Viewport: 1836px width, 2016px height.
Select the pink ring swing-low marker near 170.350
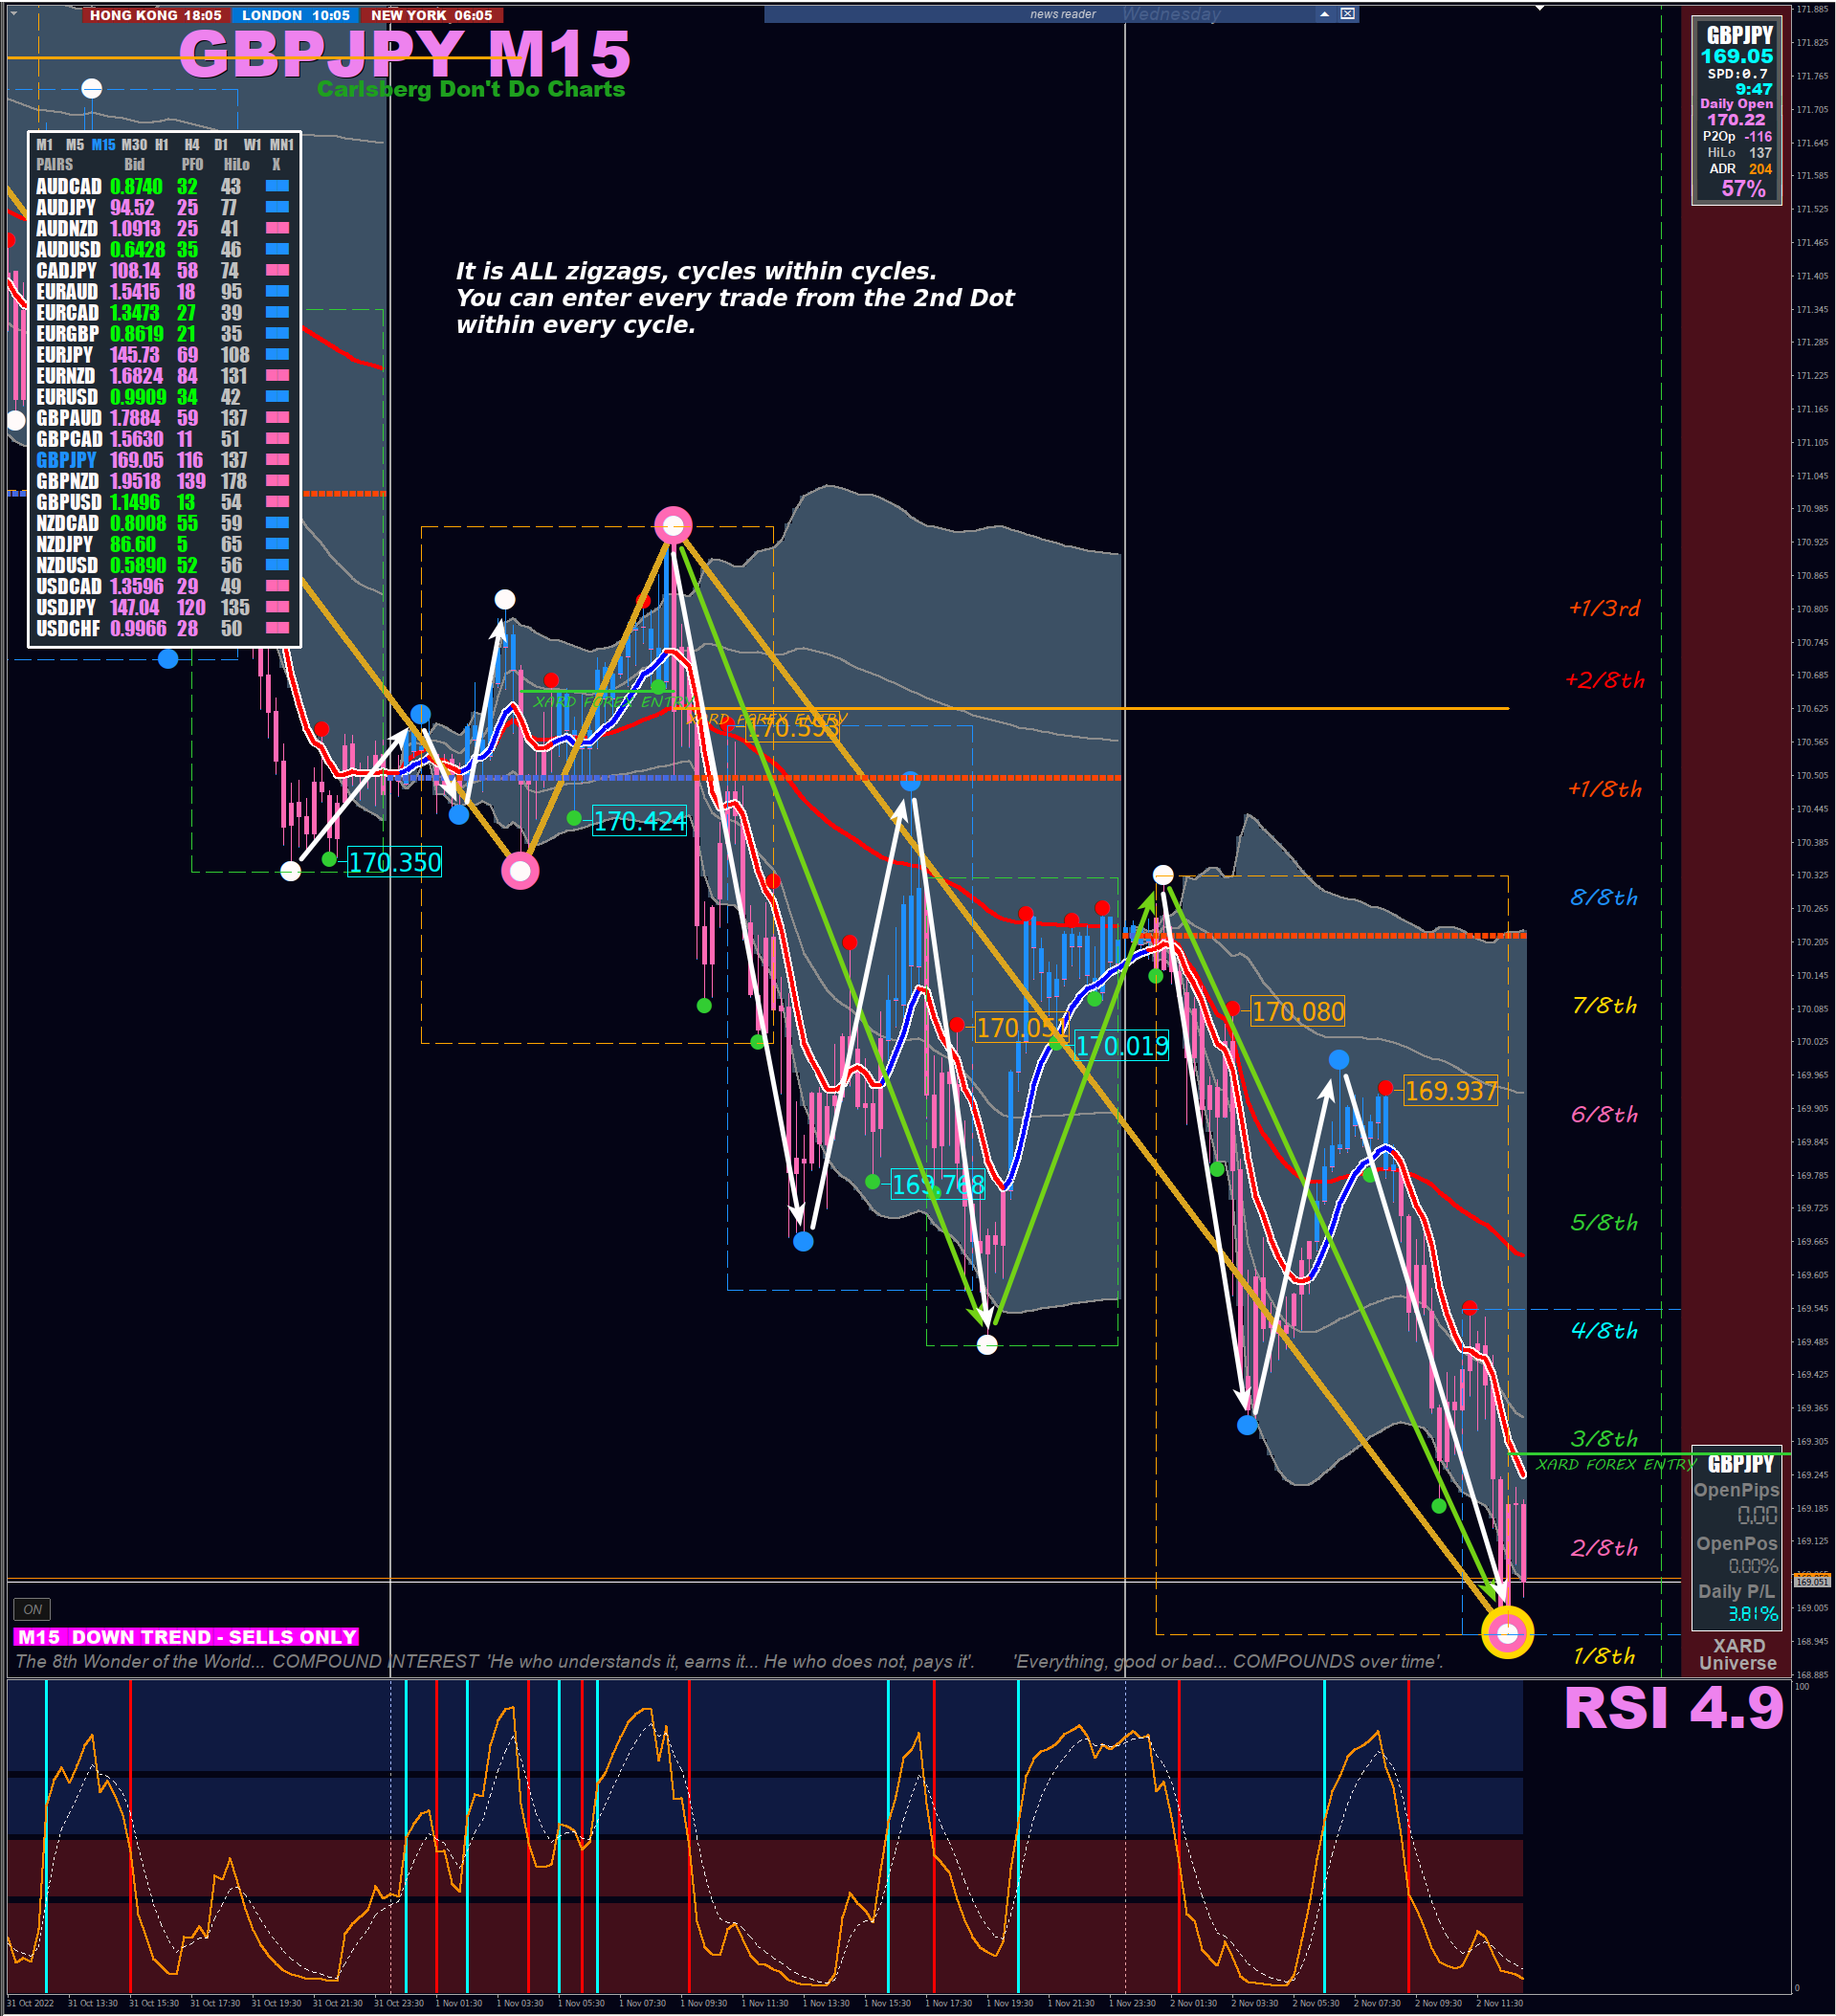520,871
